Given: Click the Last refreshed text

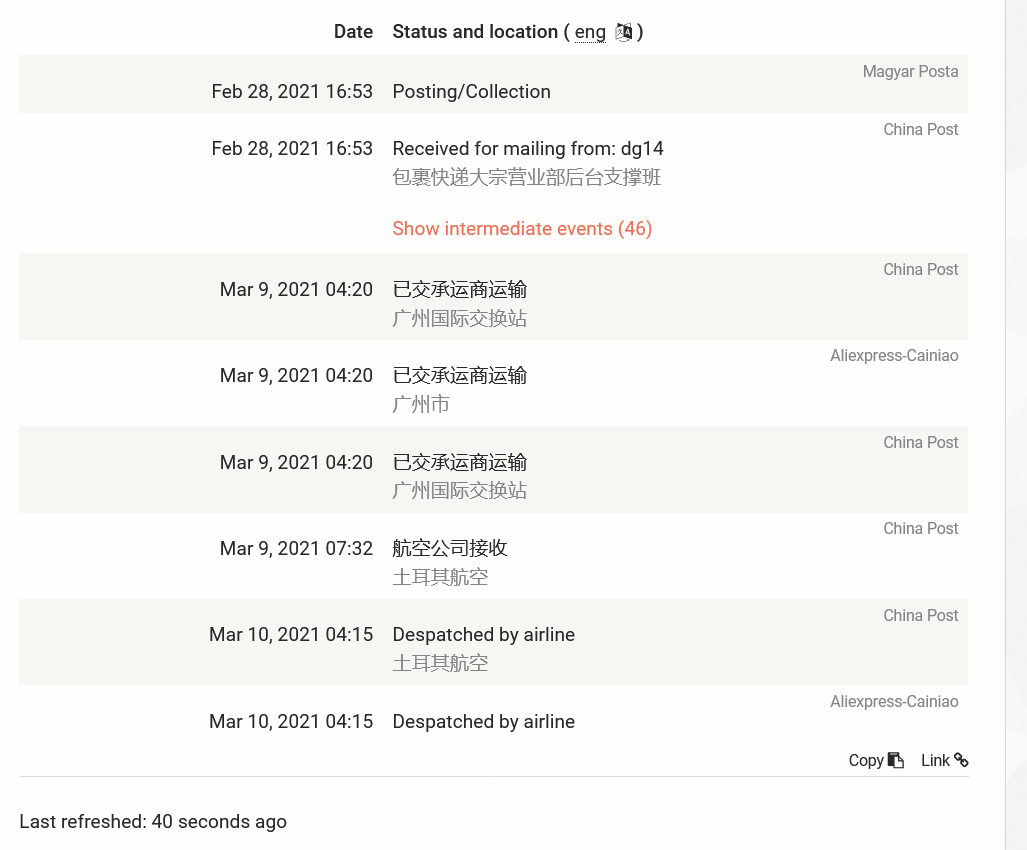Looking at the screenshot, I should (x=153, y=821).
